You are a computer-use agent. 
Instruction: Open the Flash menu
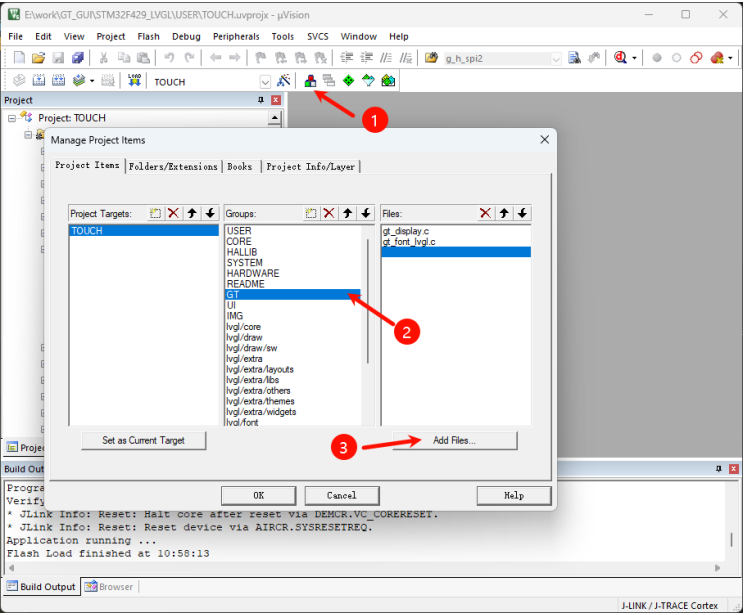click(148, 37)
